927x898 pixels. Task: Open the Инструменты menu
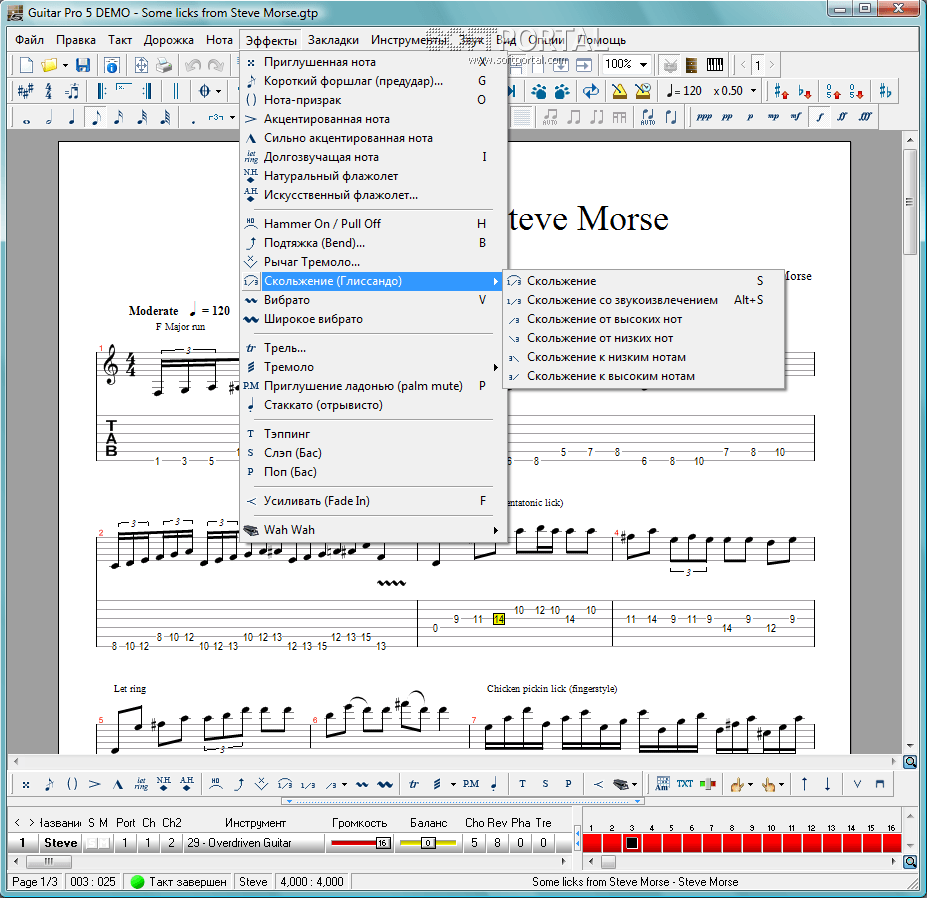click(x=408, y=40)
